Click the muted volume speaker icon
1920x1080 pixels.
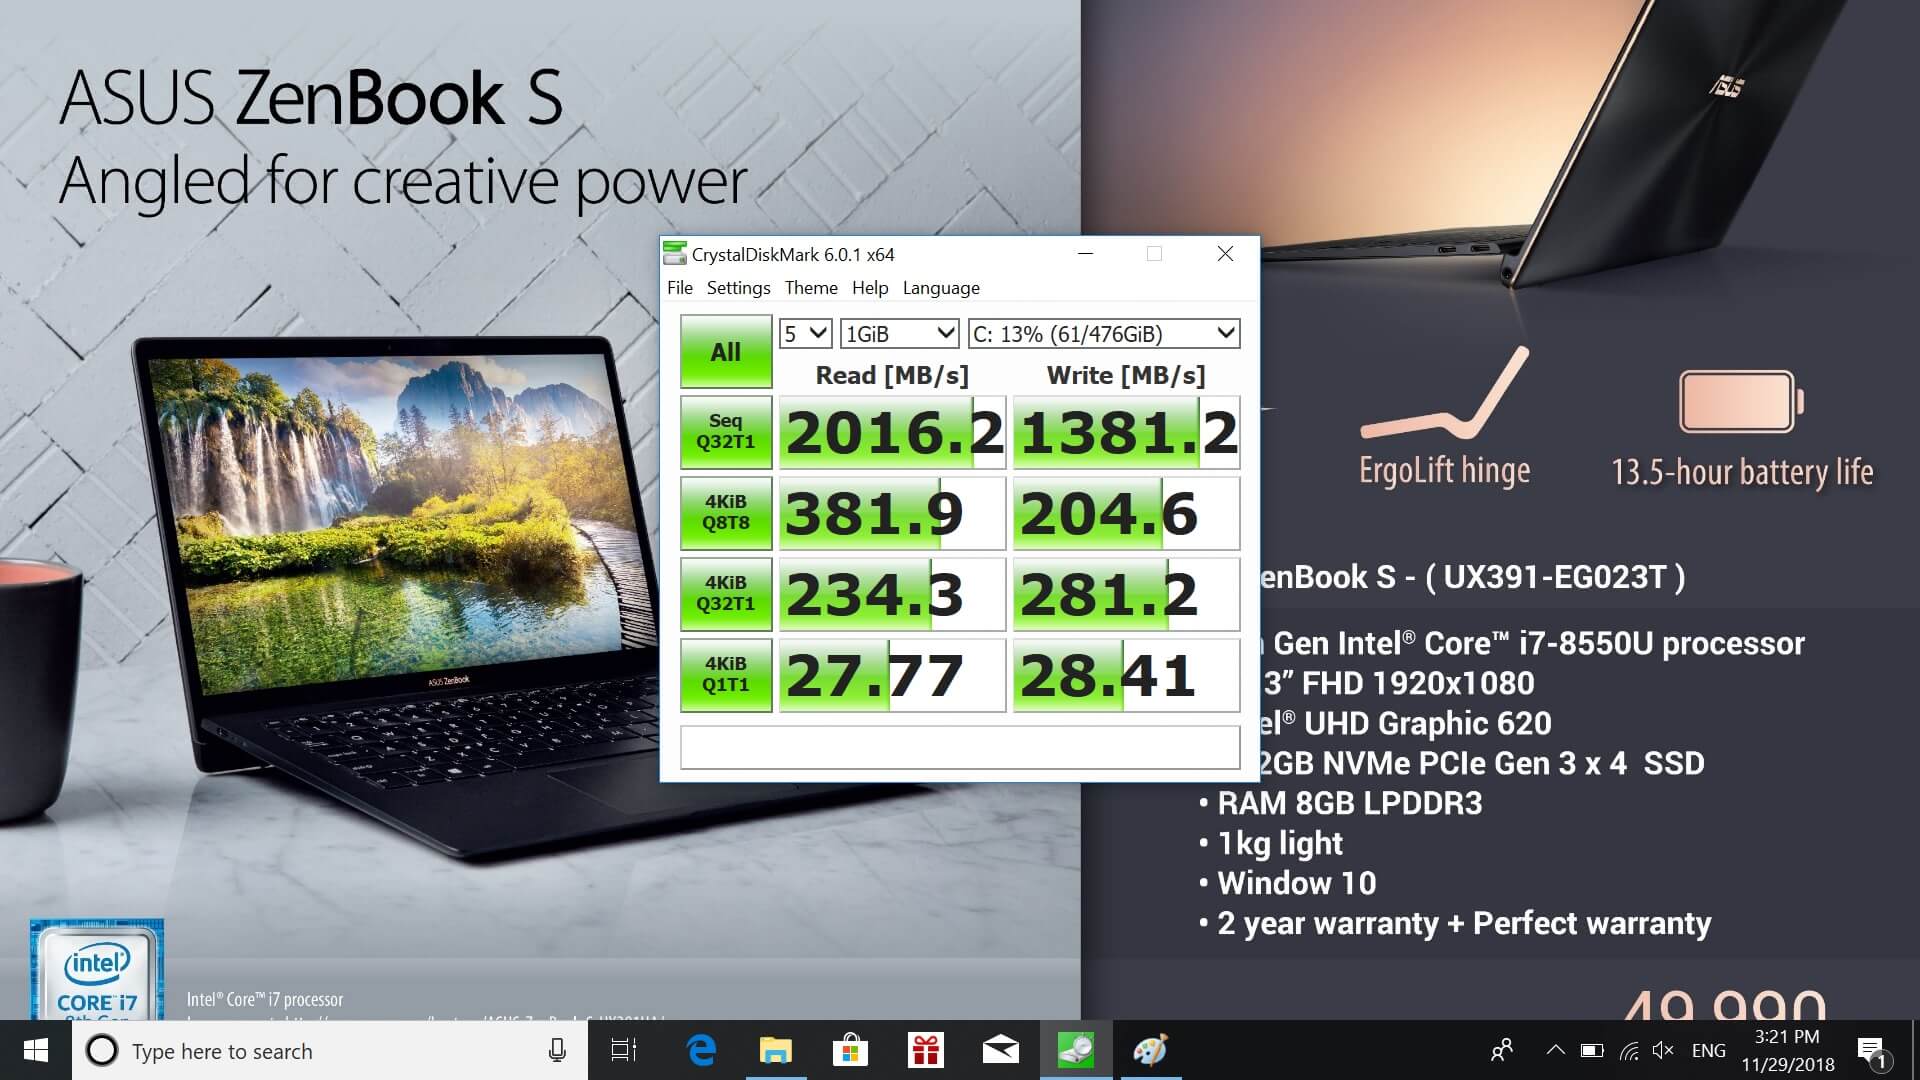coord(1664,1050)
